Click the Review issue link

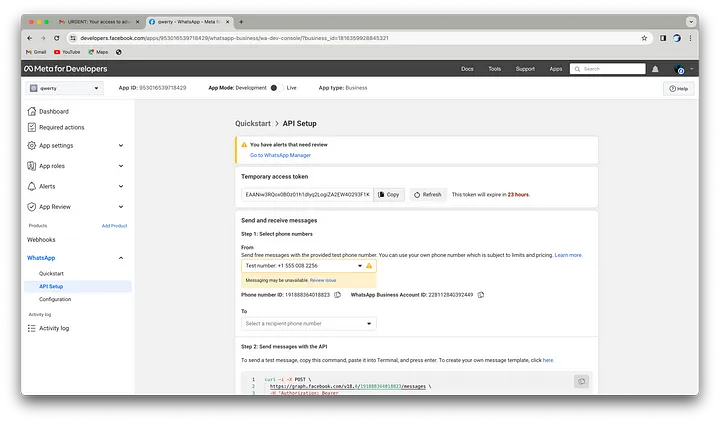(x=323, y=280)
